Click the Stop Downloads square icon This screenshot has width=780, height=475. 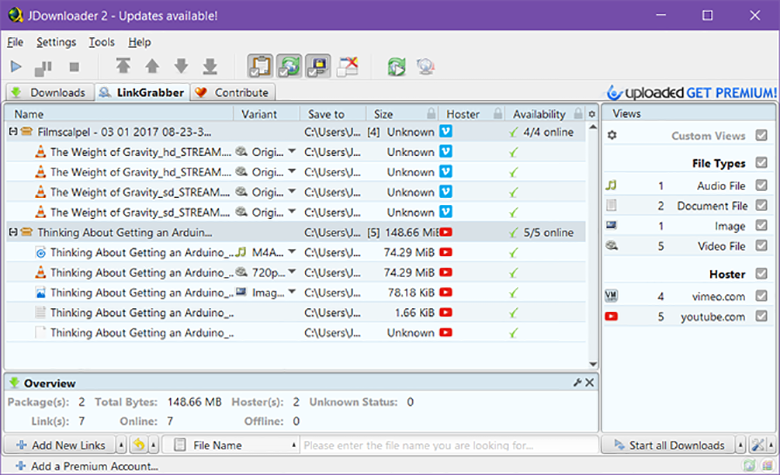point(74,67)
